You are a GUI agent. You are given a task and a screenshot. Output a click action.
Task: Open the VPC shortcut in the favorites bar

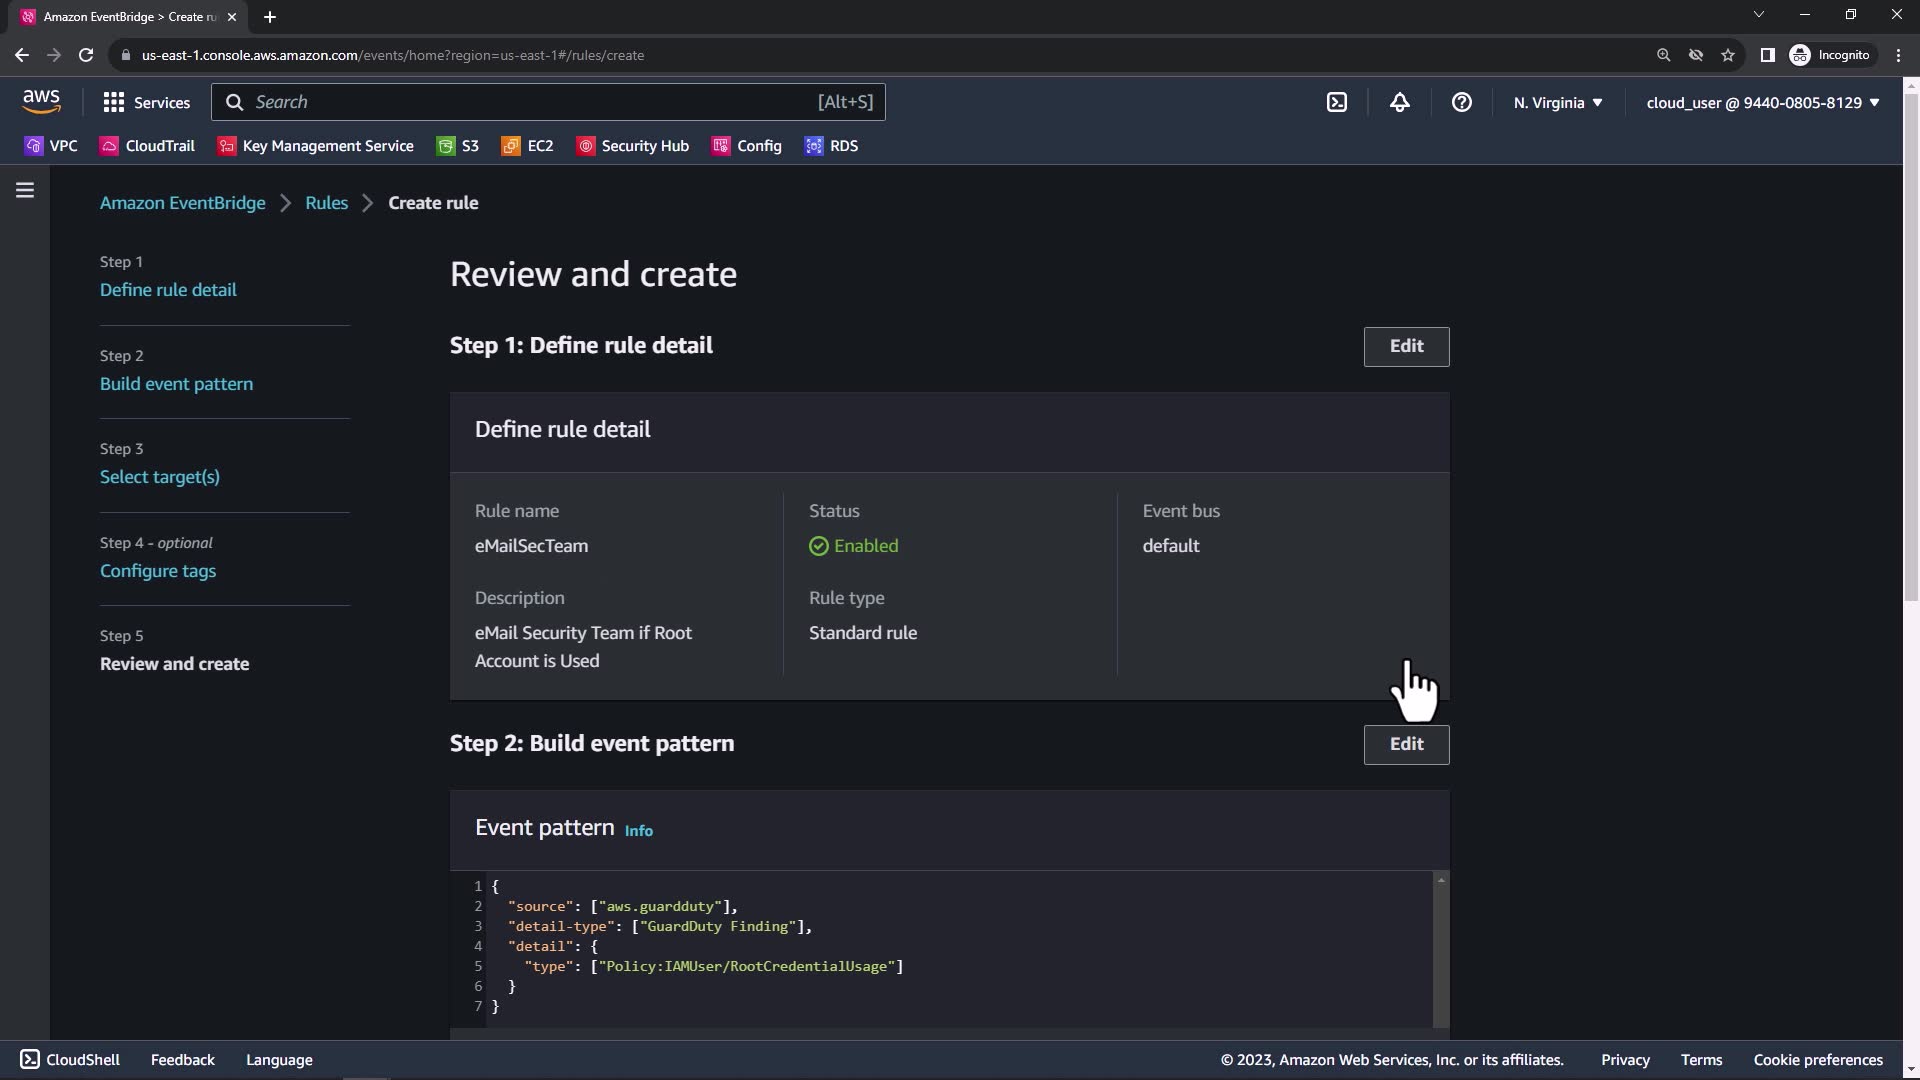point(51,146)
